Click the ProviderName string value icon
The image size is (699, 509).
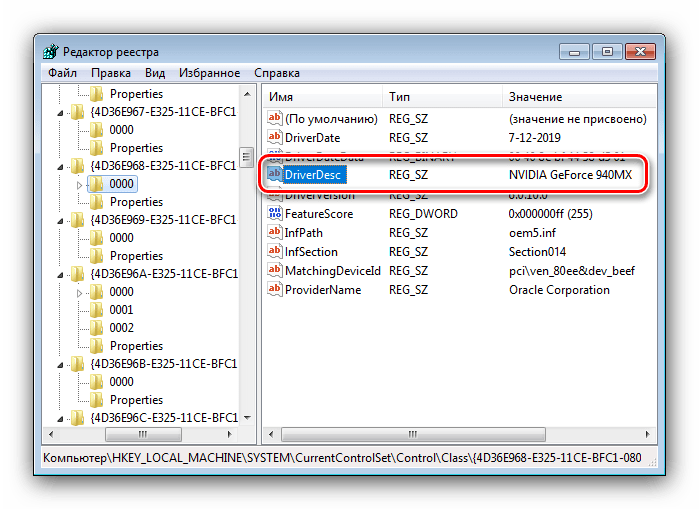point(275,289)
